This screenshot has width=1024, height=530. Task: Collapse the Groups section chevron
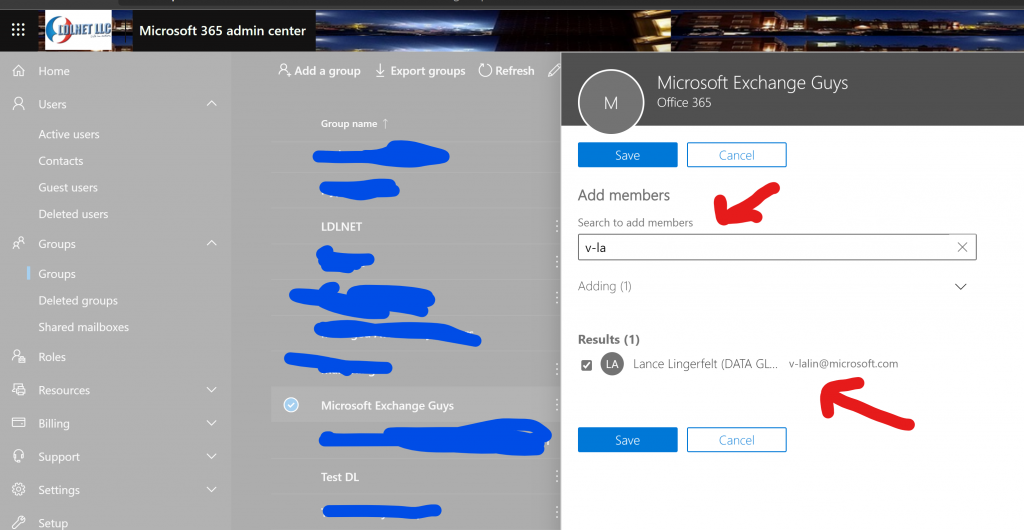212,243
